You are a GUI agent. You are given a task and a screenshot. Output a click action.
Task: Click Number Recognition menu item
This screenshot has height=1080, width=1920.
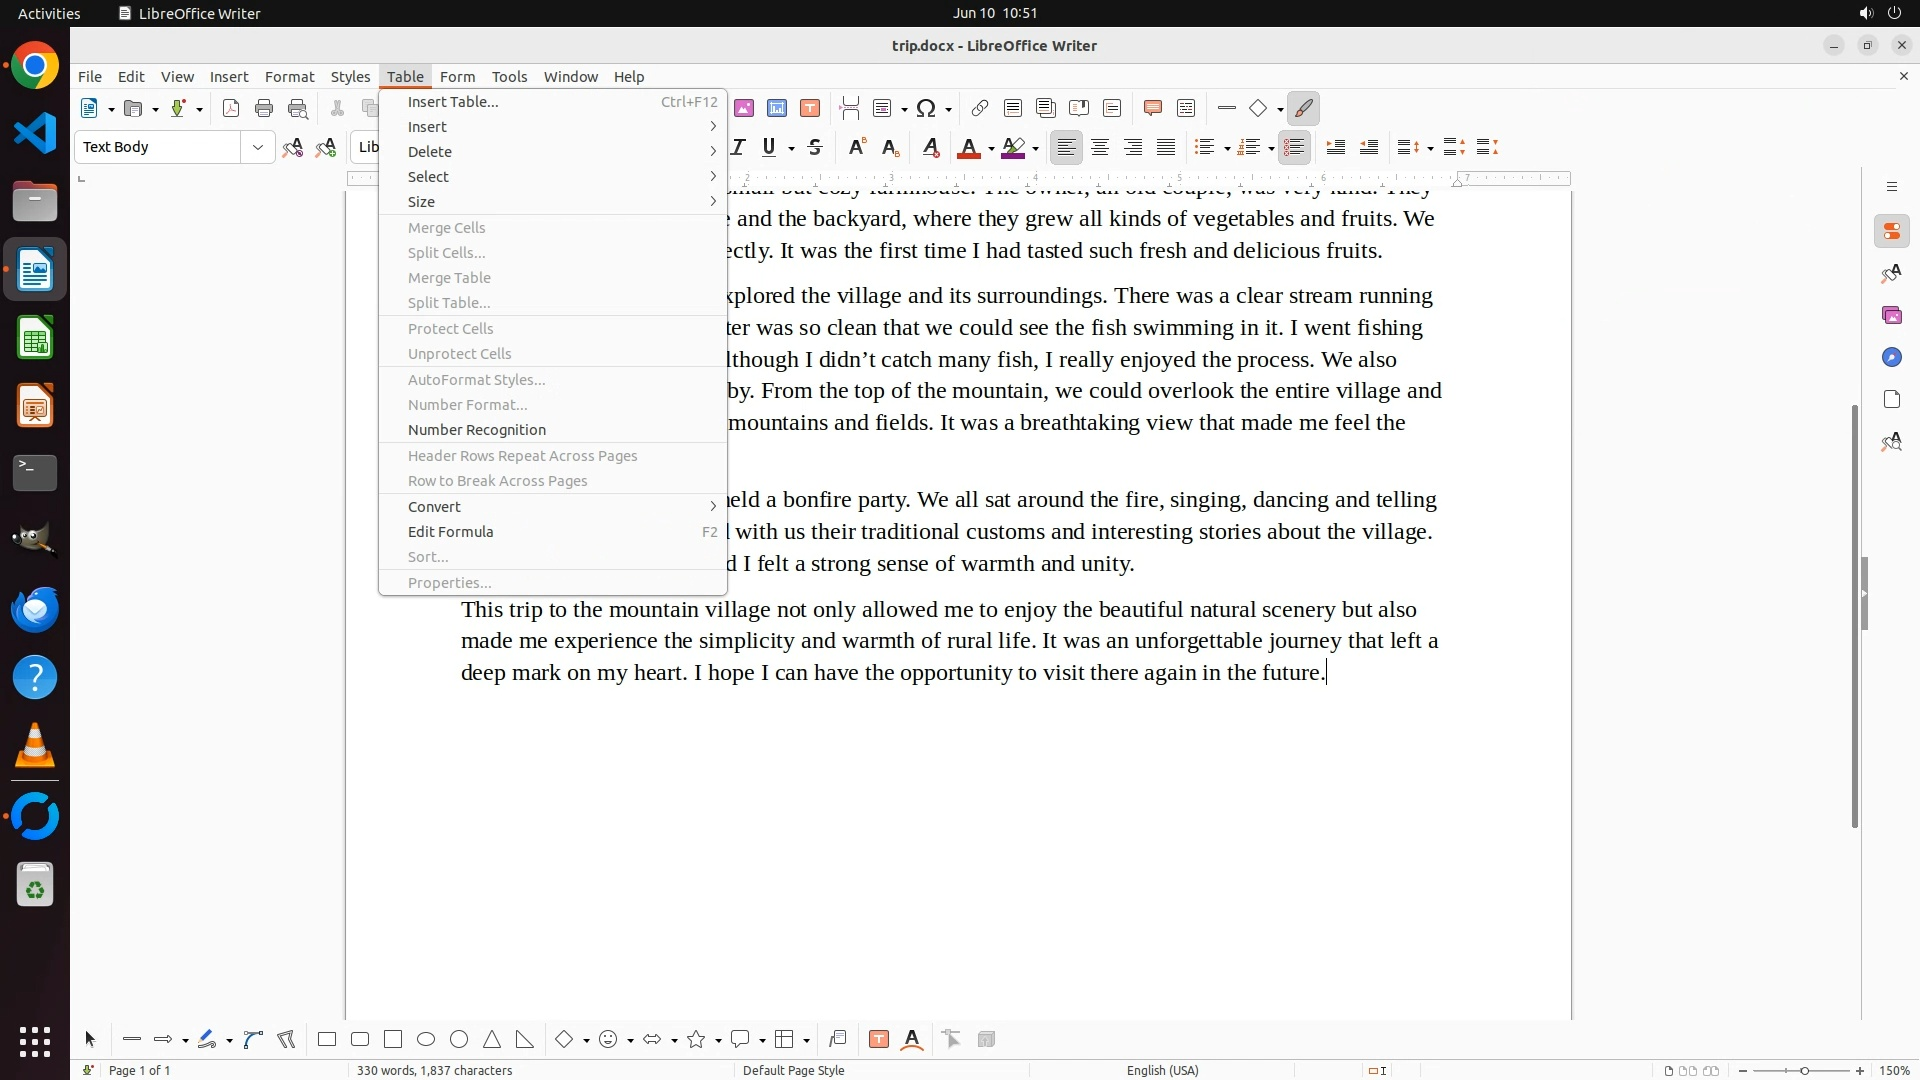[x=477, y=429]
